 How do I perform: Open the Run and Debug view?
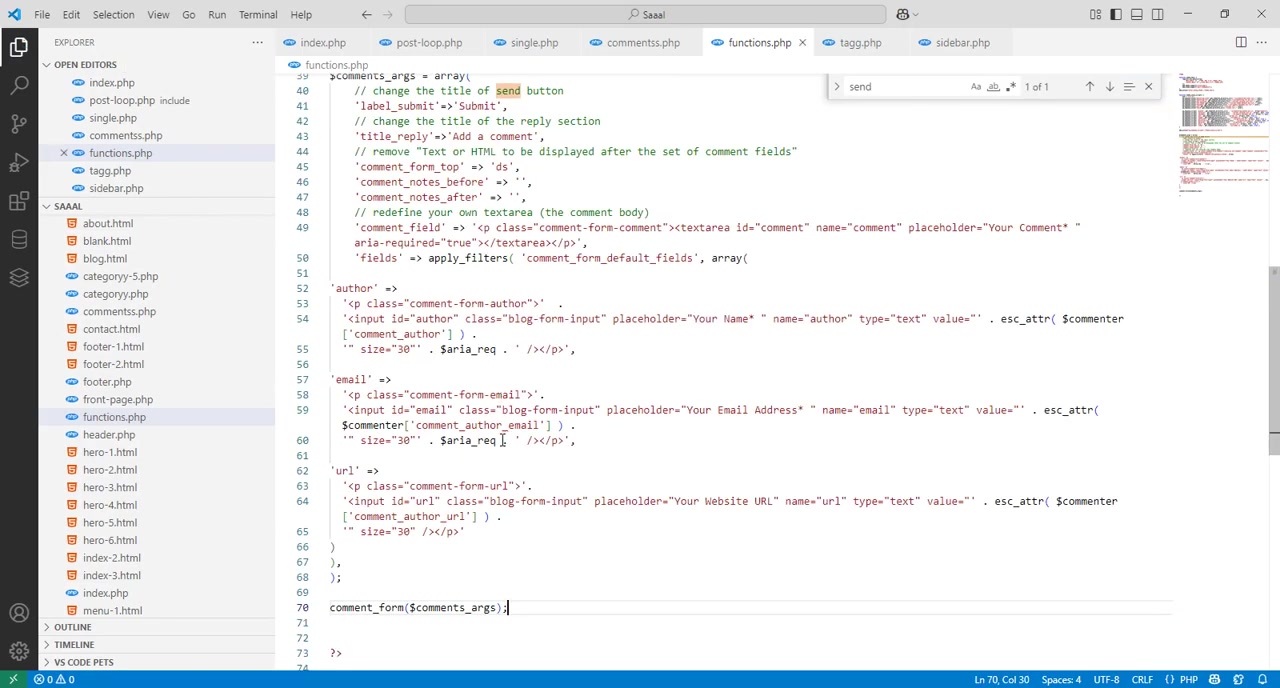[19, 163]
